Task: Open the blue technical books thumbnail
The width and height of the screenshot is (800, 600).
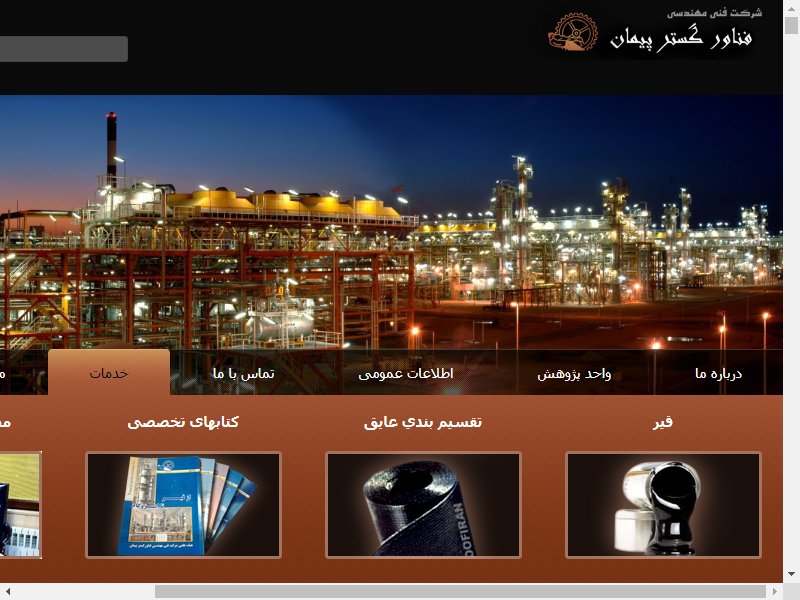Action: pyautogui.click(x=183, y=505)
